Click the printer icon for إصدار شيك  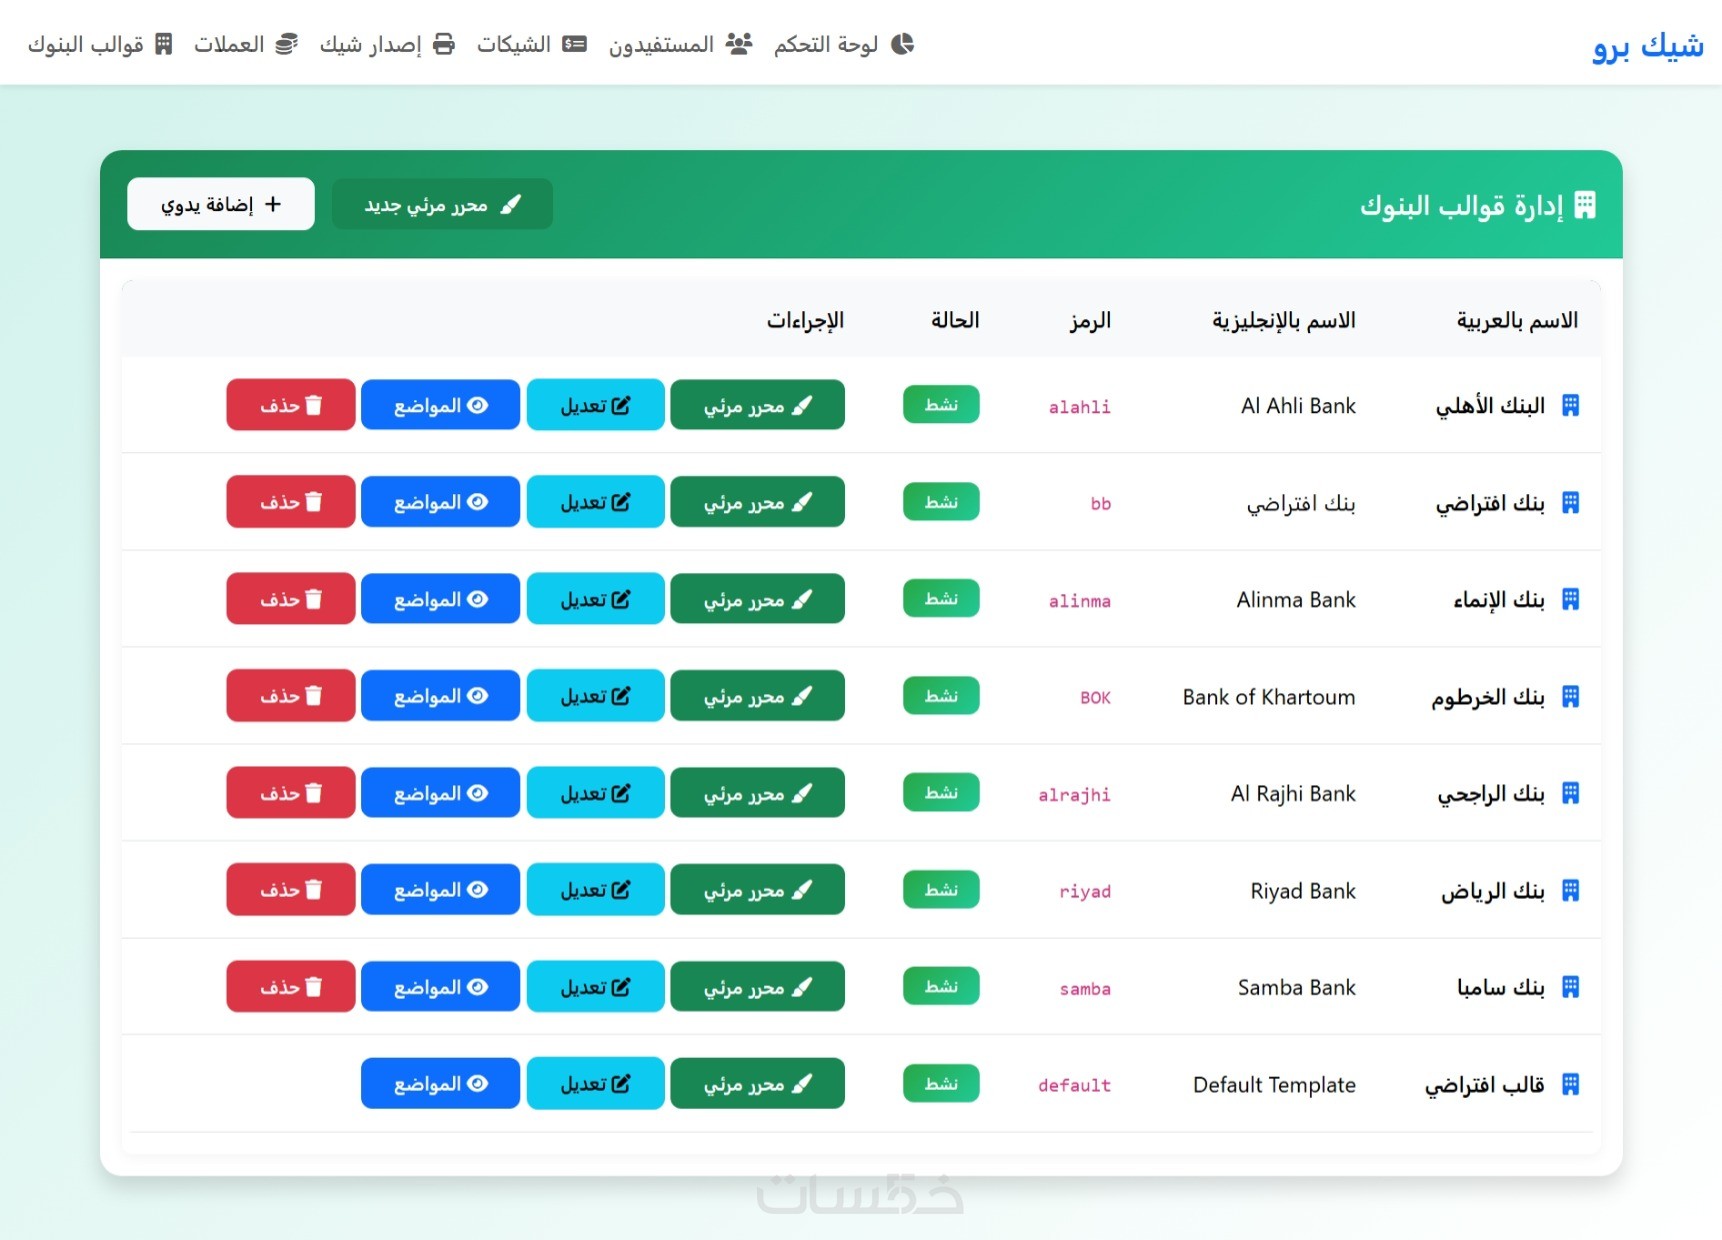pyautogui.click(x=444, y=44)
